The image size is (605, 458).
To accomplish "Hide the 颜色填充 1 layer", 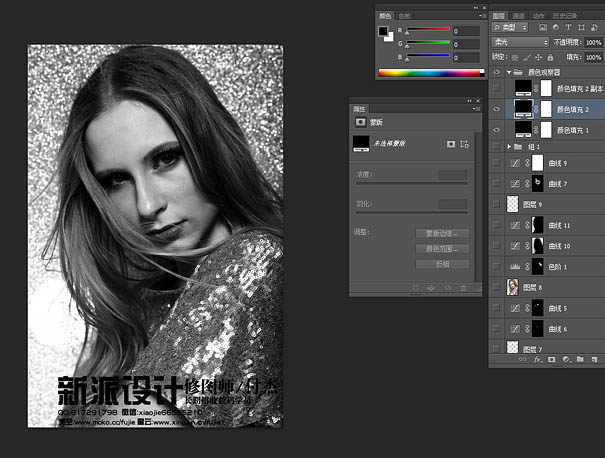I will 498,130.
